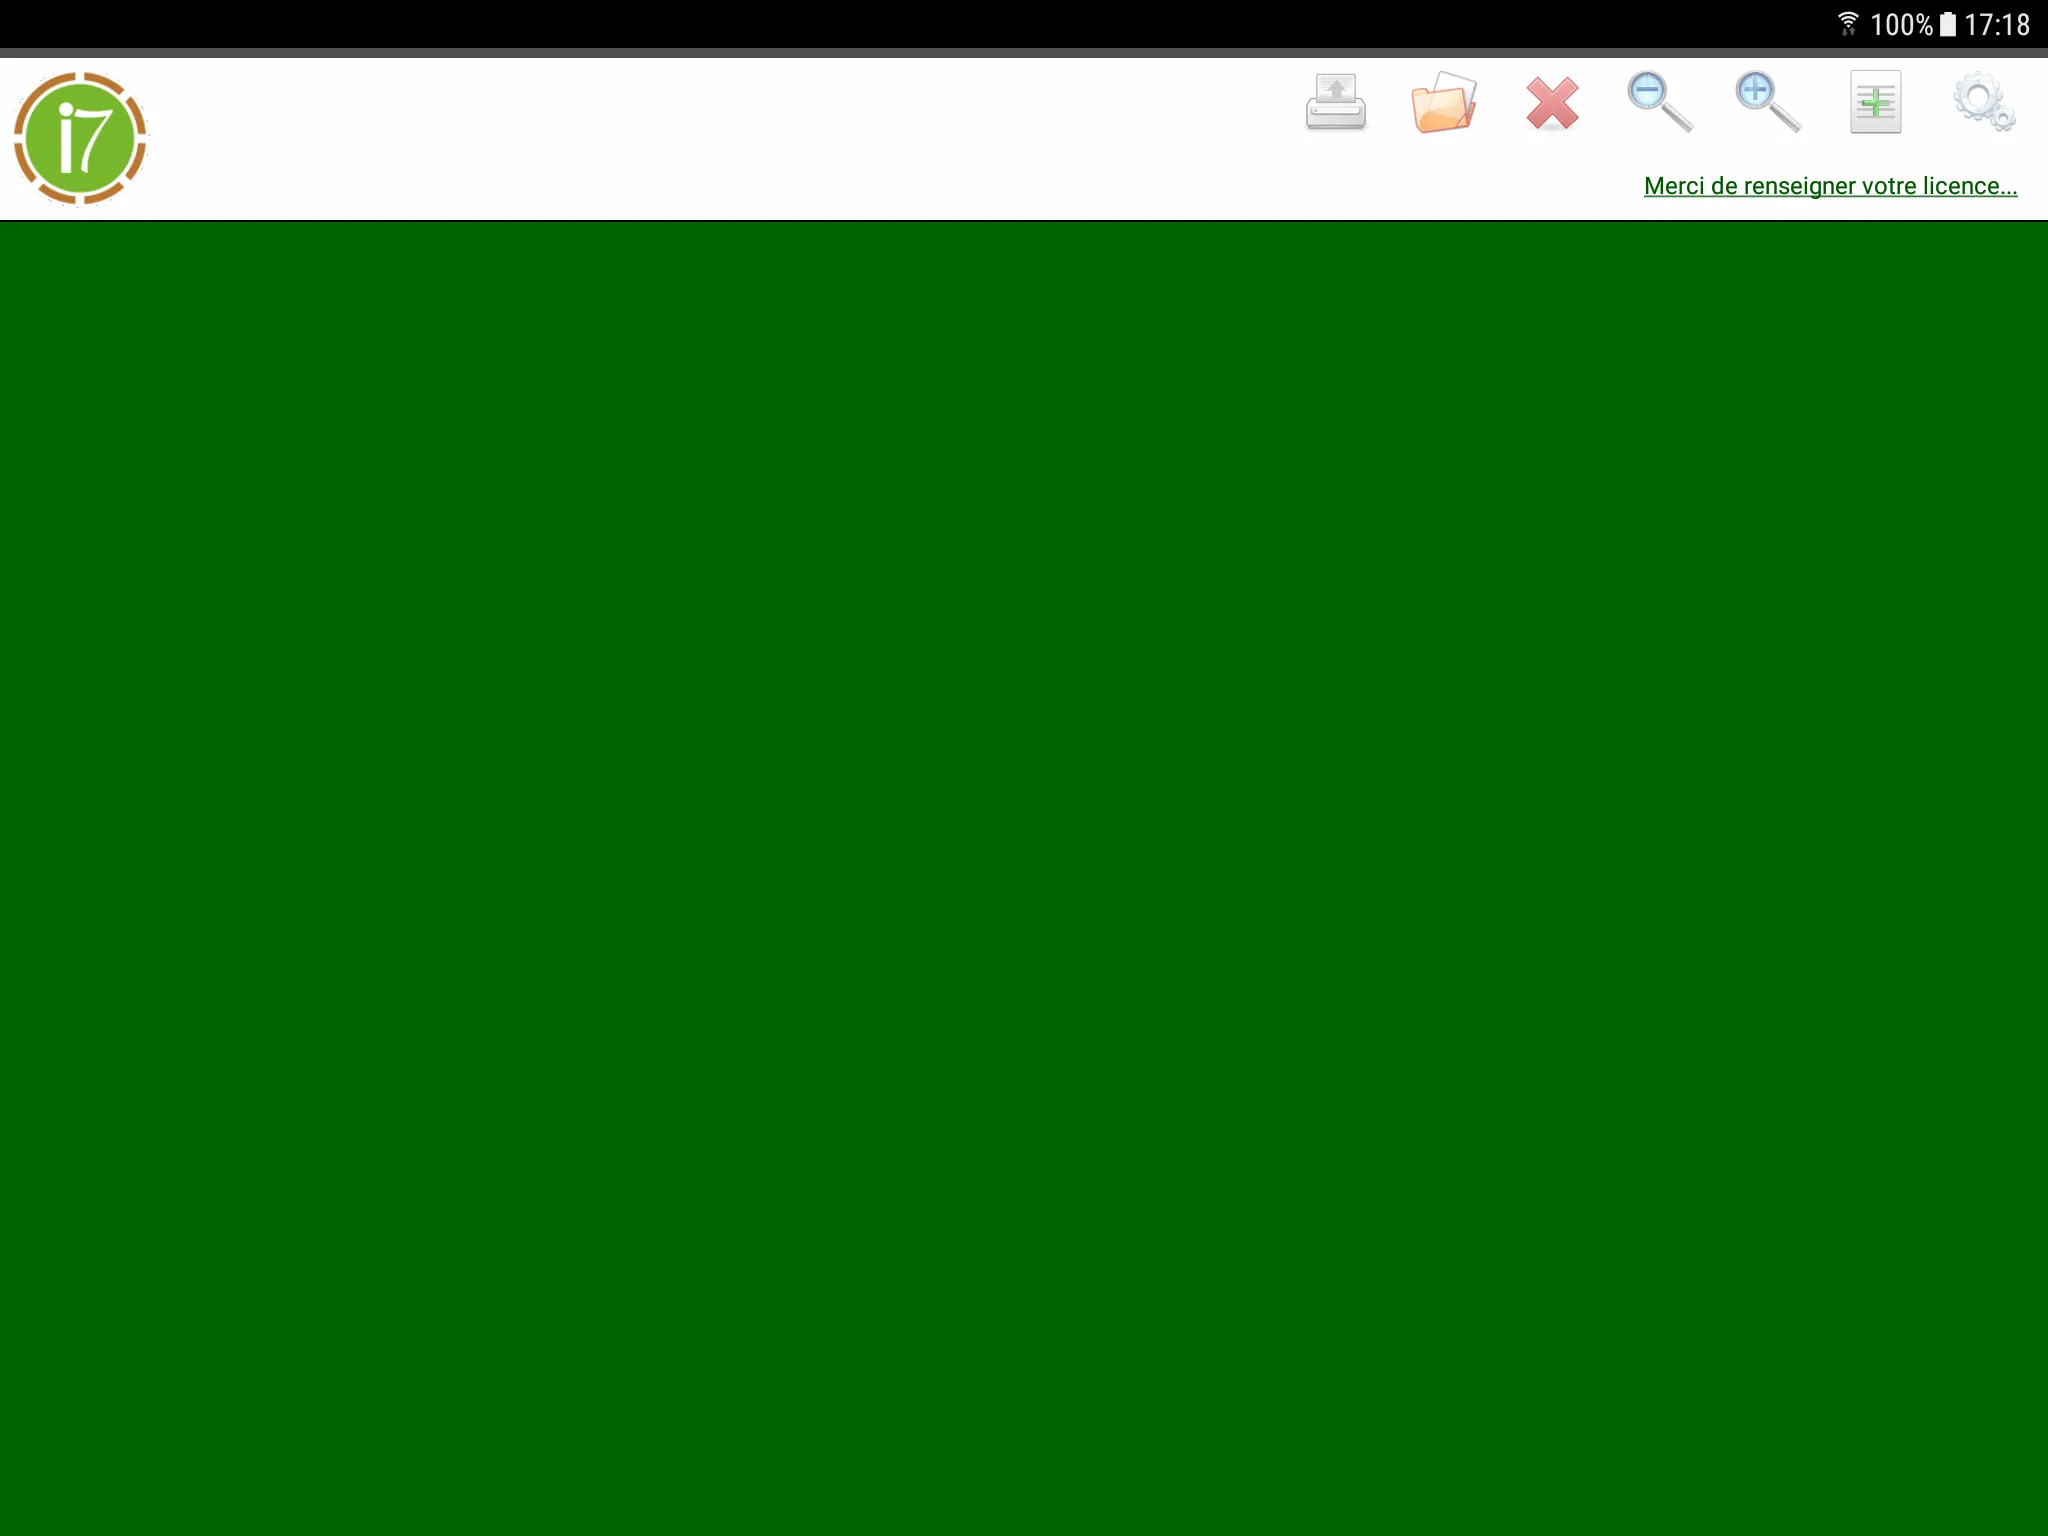This screenshot has width=2048, height=1536.
Task: Click the red X delete icon
Action: 1552,103
